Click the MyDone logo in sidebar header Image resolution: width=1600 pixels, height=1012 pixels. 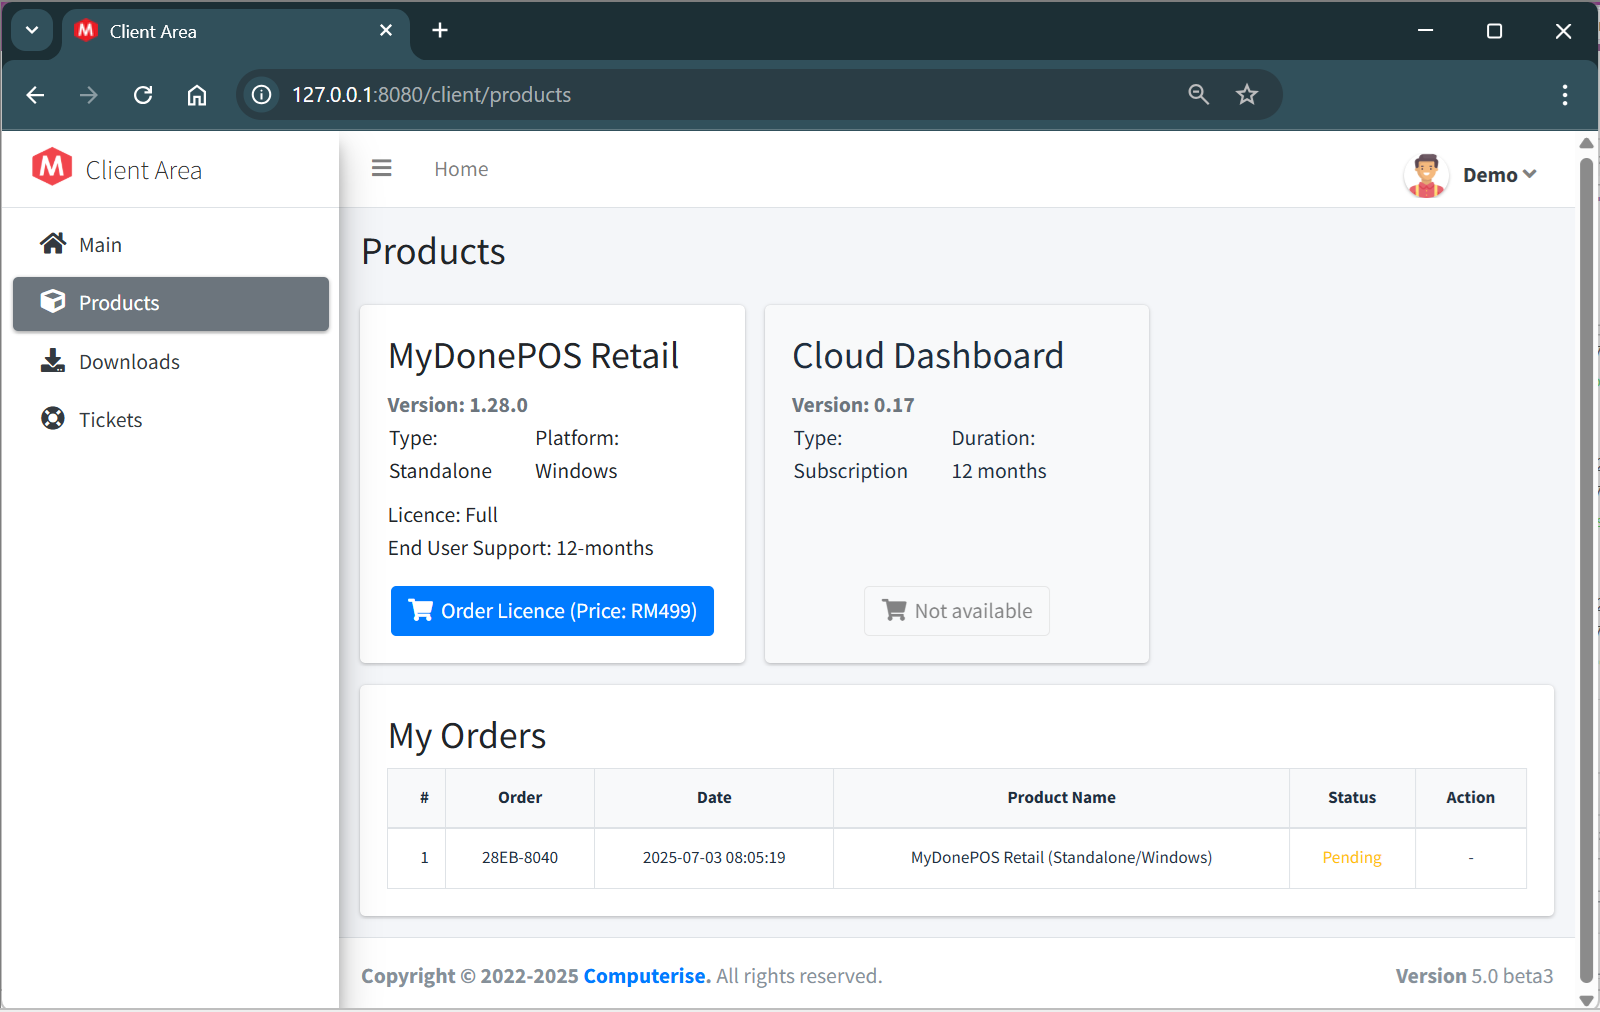52,168
